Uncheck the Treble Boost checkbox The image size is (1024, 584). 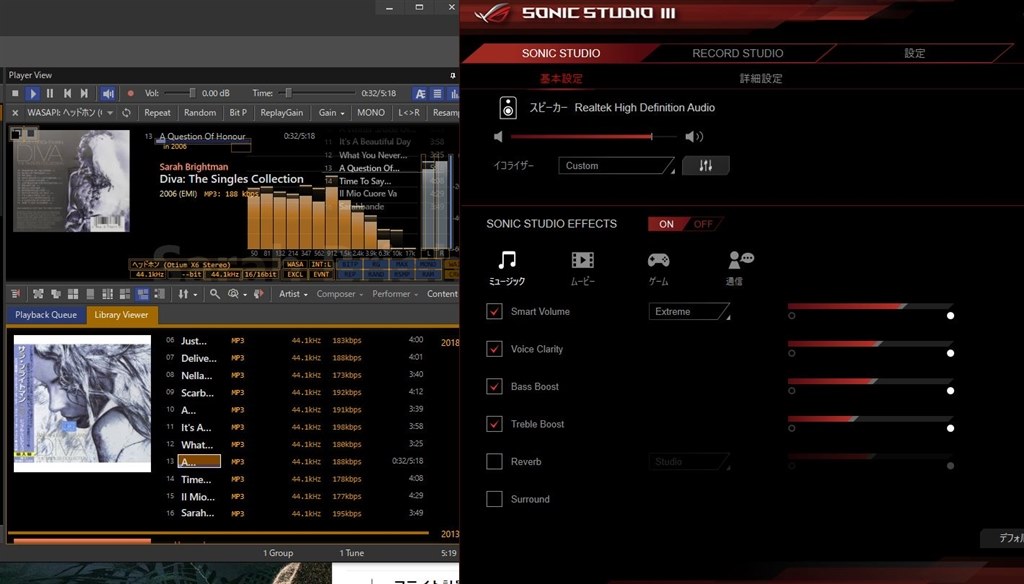[x=494, y=424]
